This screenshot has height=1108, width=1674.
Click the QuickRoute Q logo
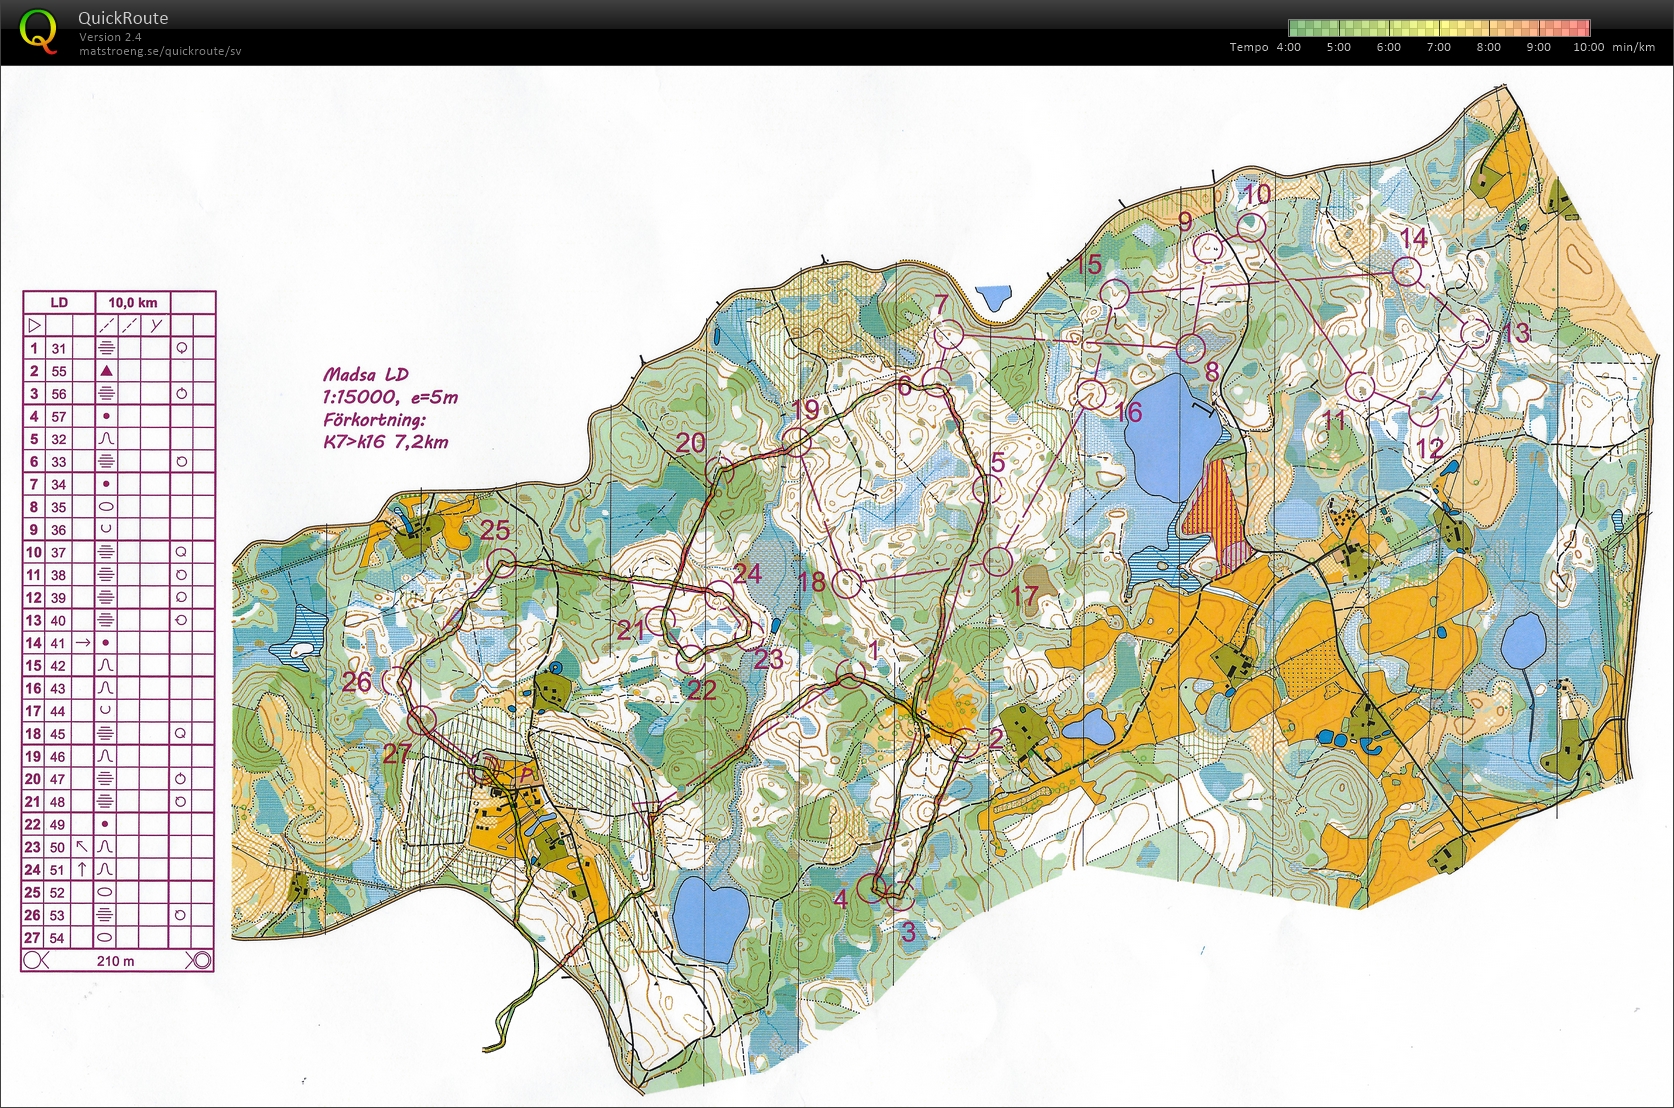tap(38, 30)
